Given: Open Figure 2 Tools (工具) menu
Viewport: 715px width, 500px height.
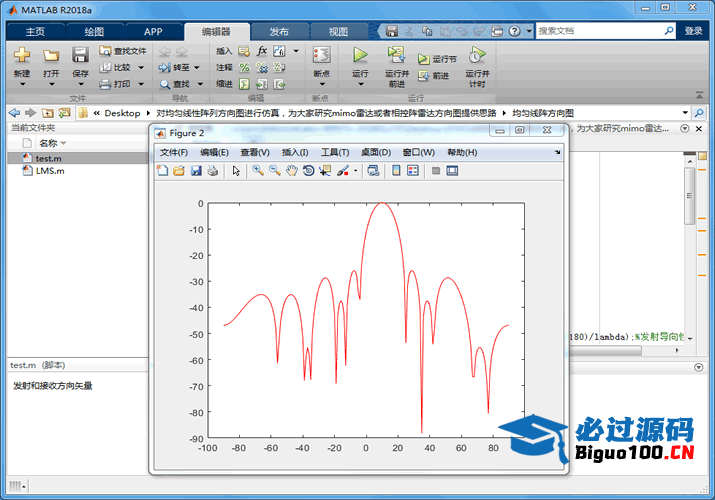Looking at the screenshot, I should (335, 152).
